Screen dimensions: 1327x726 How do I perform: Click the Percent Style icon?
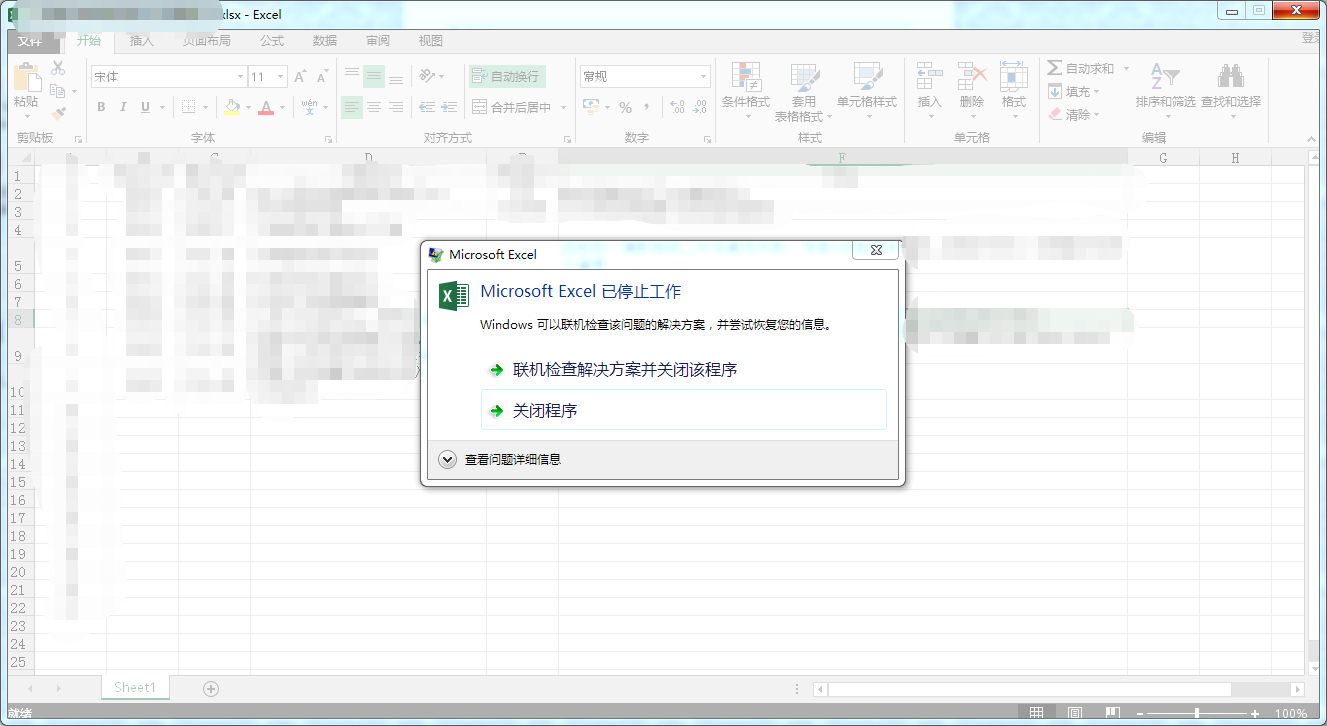pos(625,107)
